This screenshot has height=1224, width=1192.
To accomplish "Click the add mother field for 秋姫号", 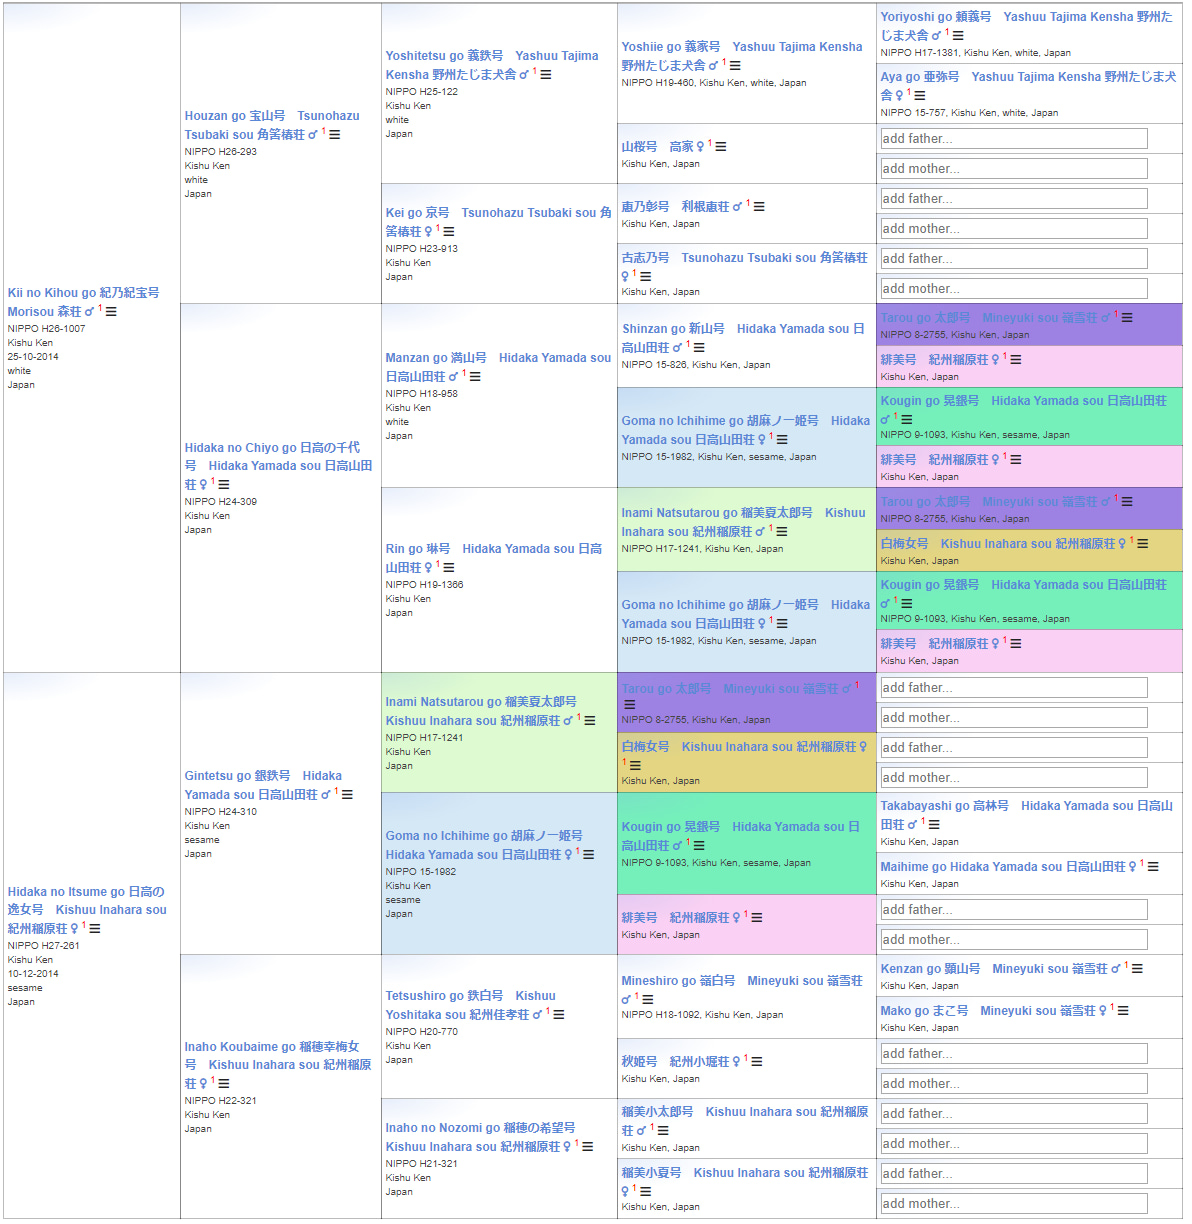I will pos(1013,1084).
